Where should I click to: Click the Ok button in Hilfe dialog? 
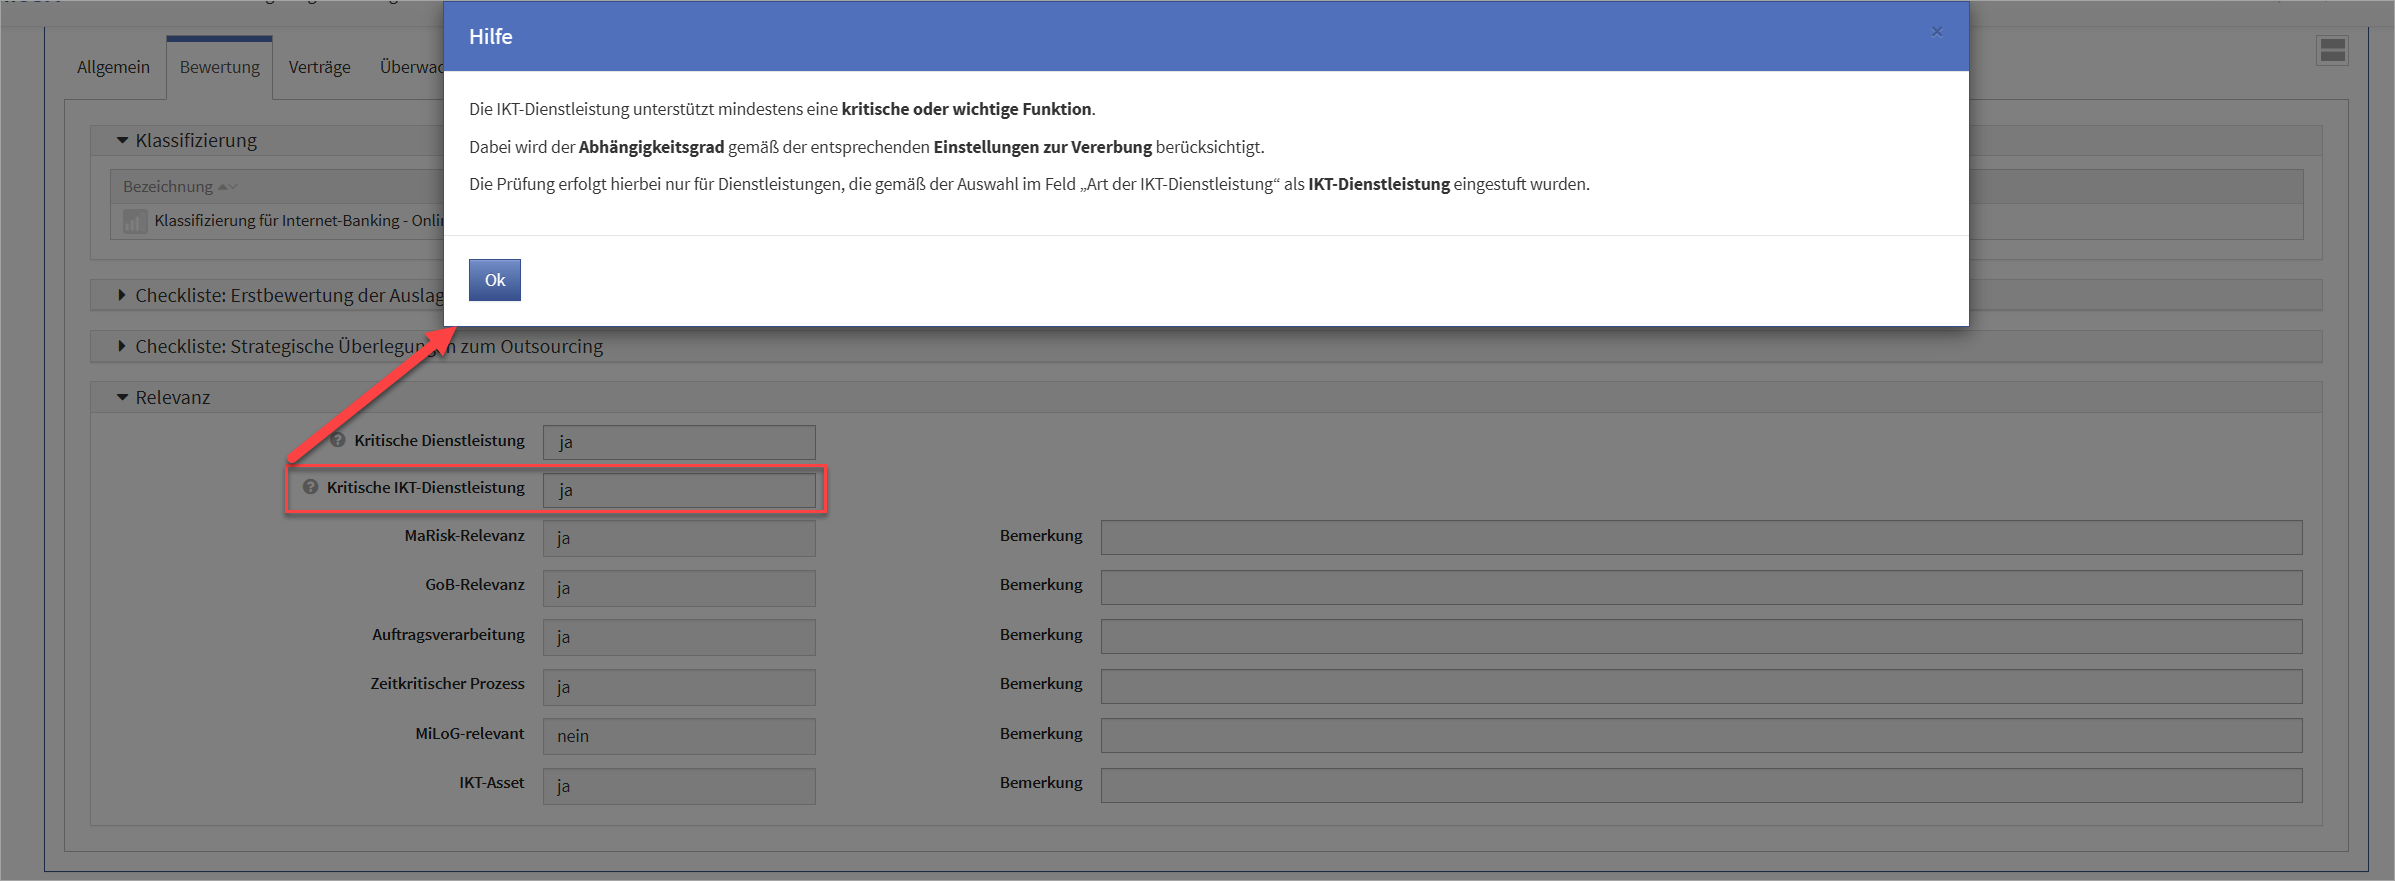click(x=494, y=280)
